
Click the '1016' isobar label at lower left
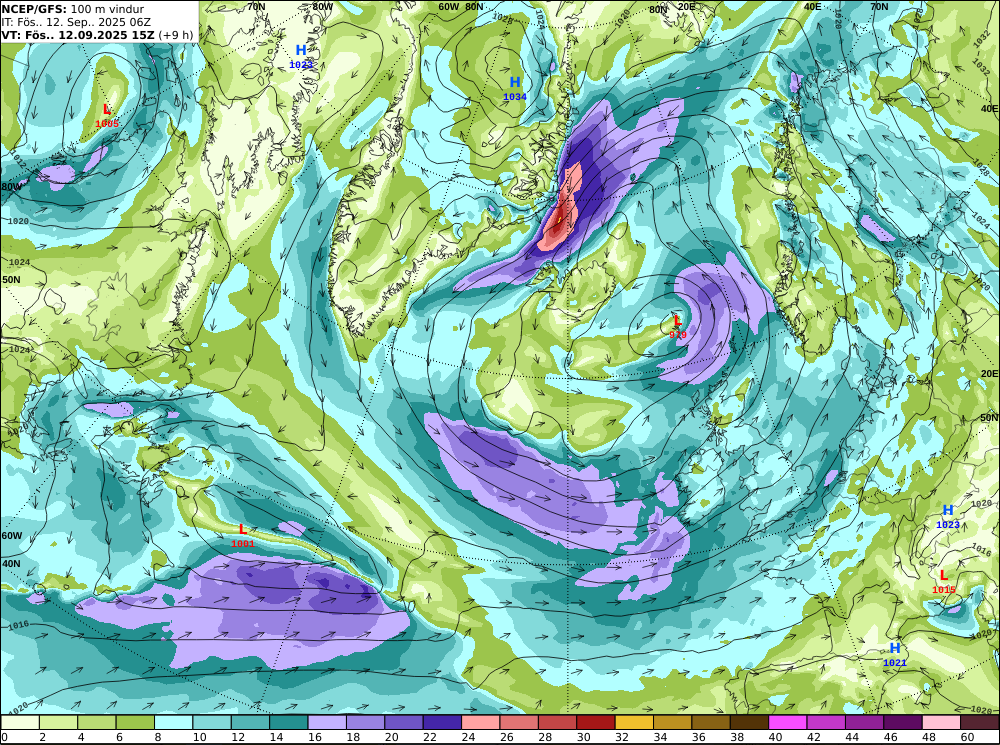click(x=18, y=625)
